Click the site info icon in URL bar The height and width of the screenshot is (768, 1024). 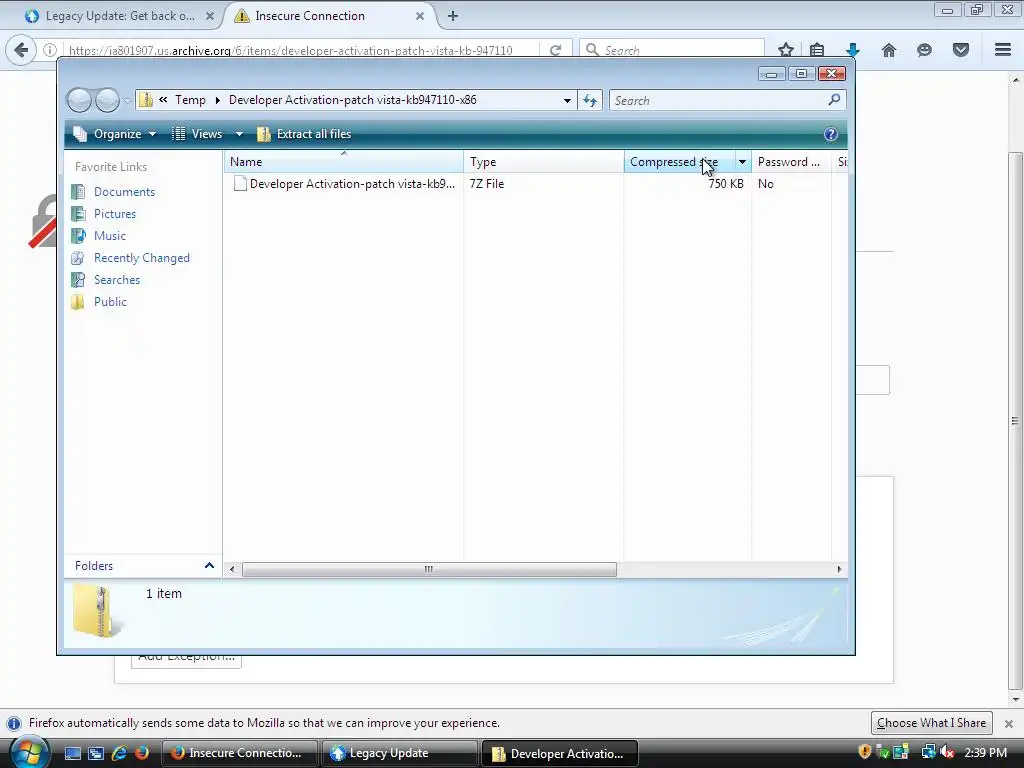click(x=50, y=50)
